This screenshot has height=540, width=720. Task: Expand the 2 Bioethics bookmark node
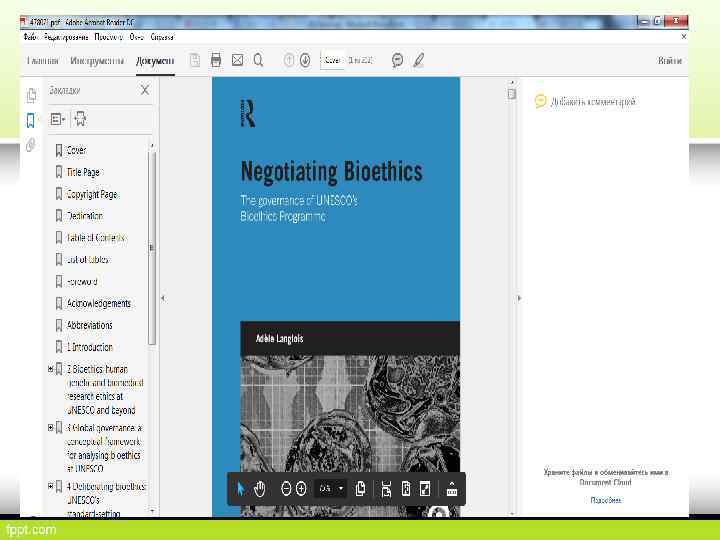[51, 369]
